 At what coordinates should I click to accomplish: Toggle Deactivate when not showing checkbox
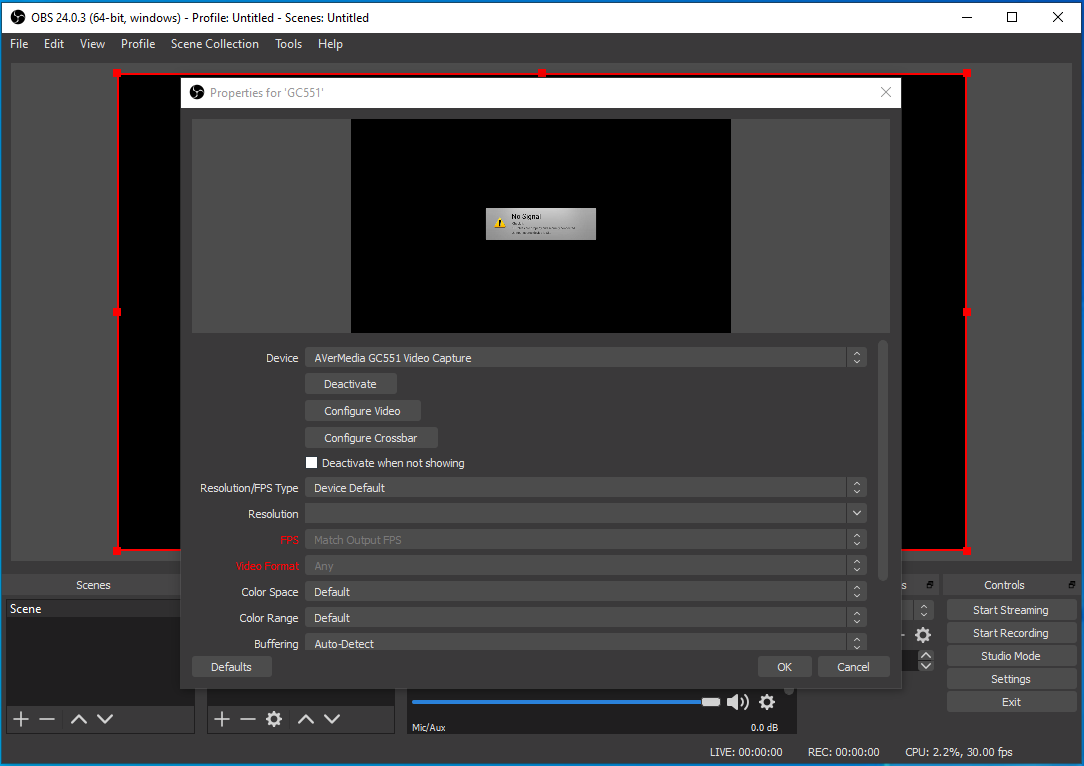click(x=311, y=463)
